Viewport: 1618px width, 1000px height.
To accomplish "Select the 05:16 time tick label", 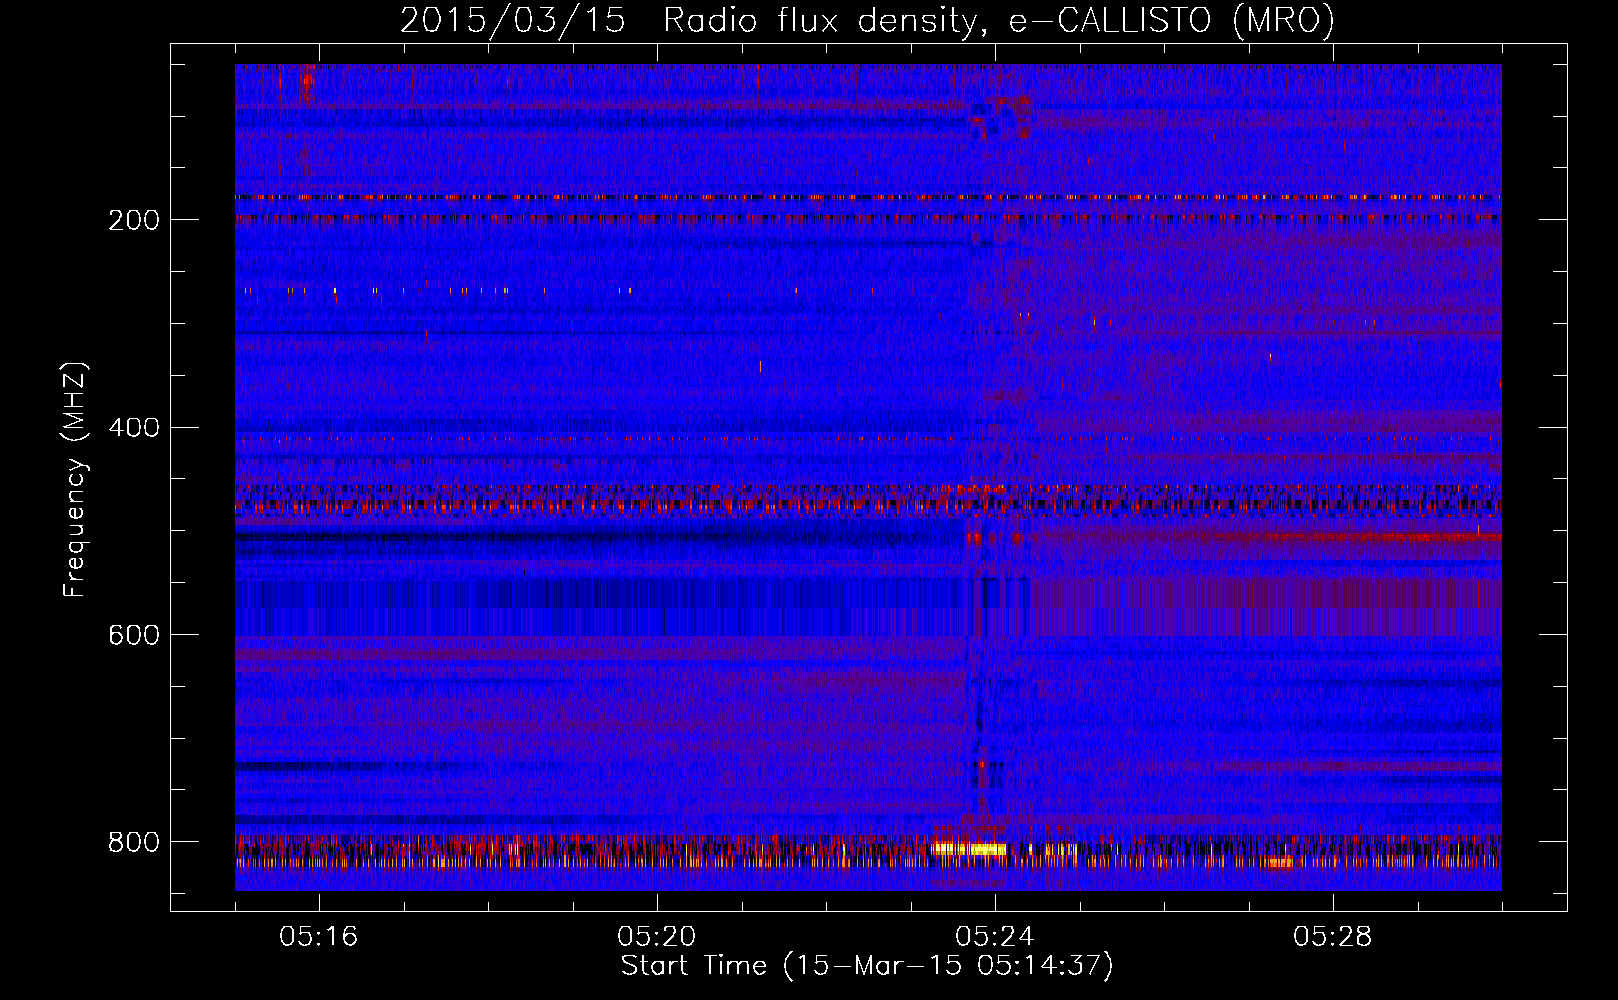I will [x=319, y=937].
